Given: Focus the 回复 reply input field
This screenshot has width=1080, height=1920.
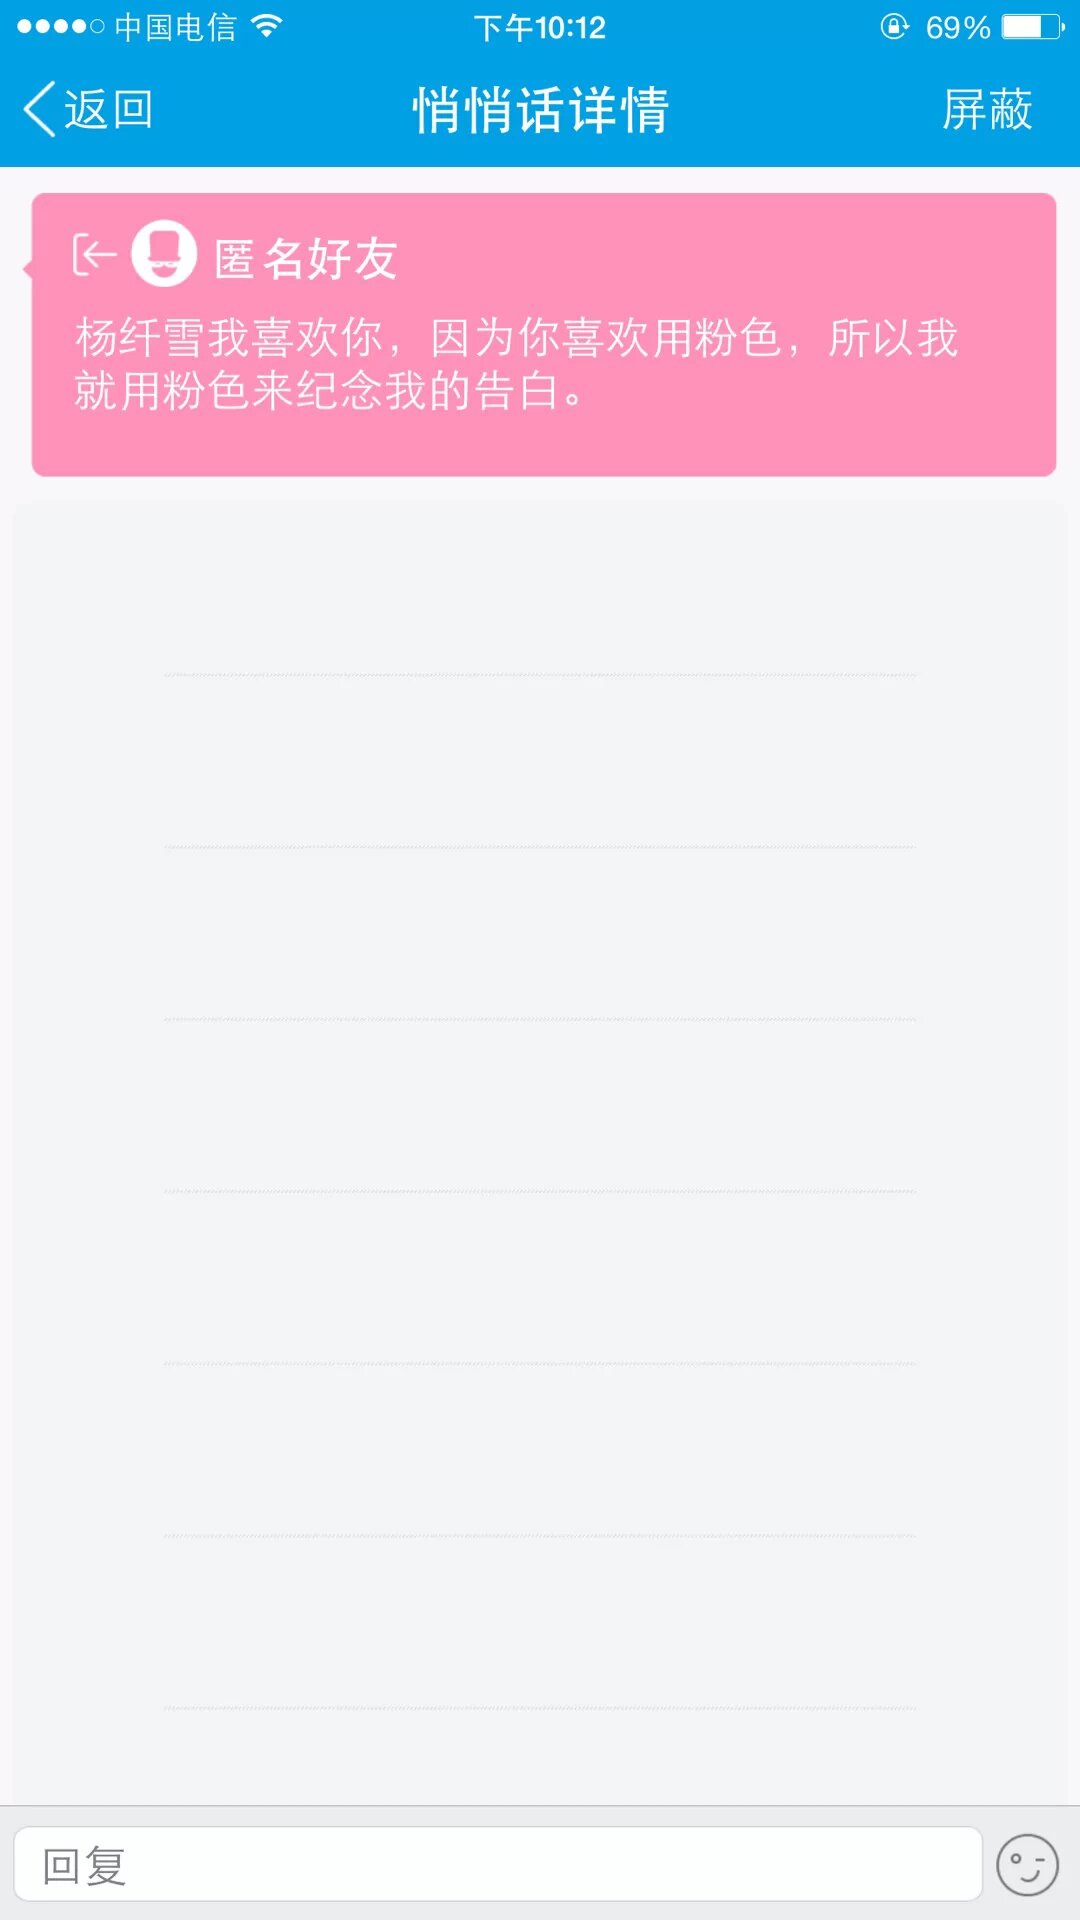Looking at the screenshot, I should [497, 1864].
